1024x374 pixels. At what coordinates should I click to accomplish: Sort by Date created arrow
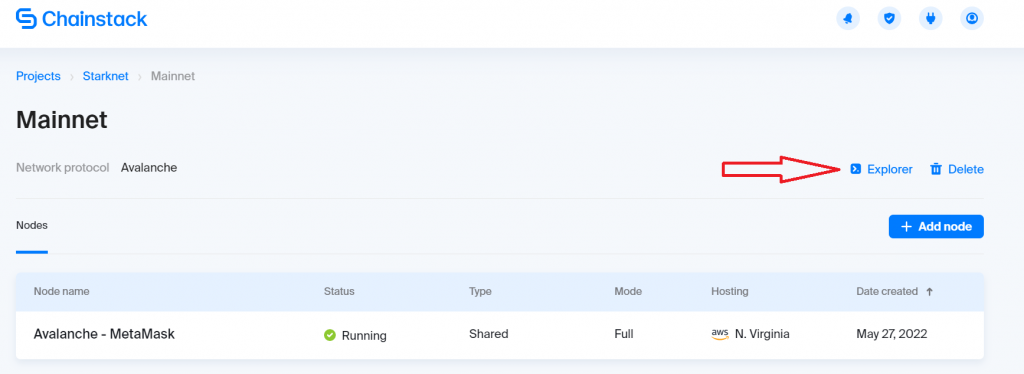929,292
